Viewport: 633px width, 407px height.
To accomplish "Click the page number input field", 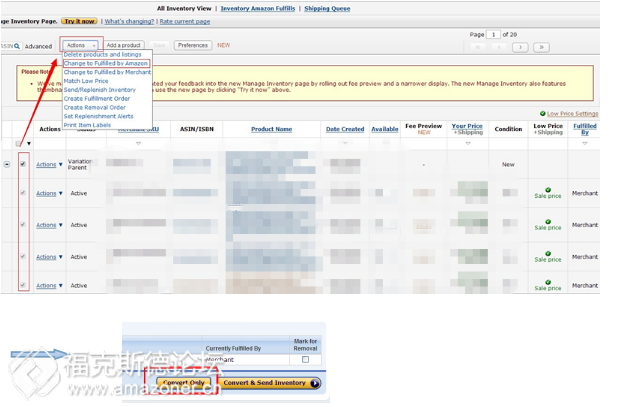I will coord(493,34).
